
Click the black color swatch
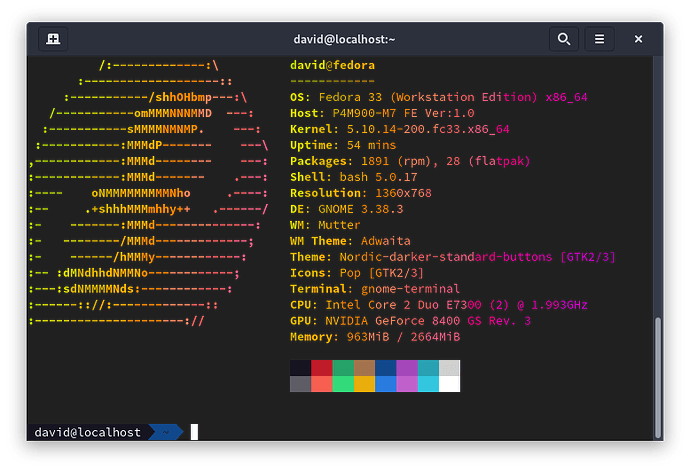pyautogui.click(x=301, y=368)
